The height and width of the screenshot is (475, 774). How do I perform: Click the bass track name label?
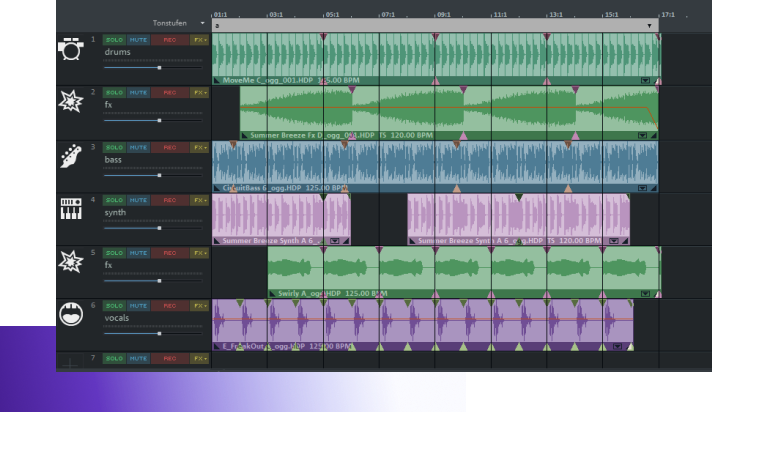tap(113, 159)
